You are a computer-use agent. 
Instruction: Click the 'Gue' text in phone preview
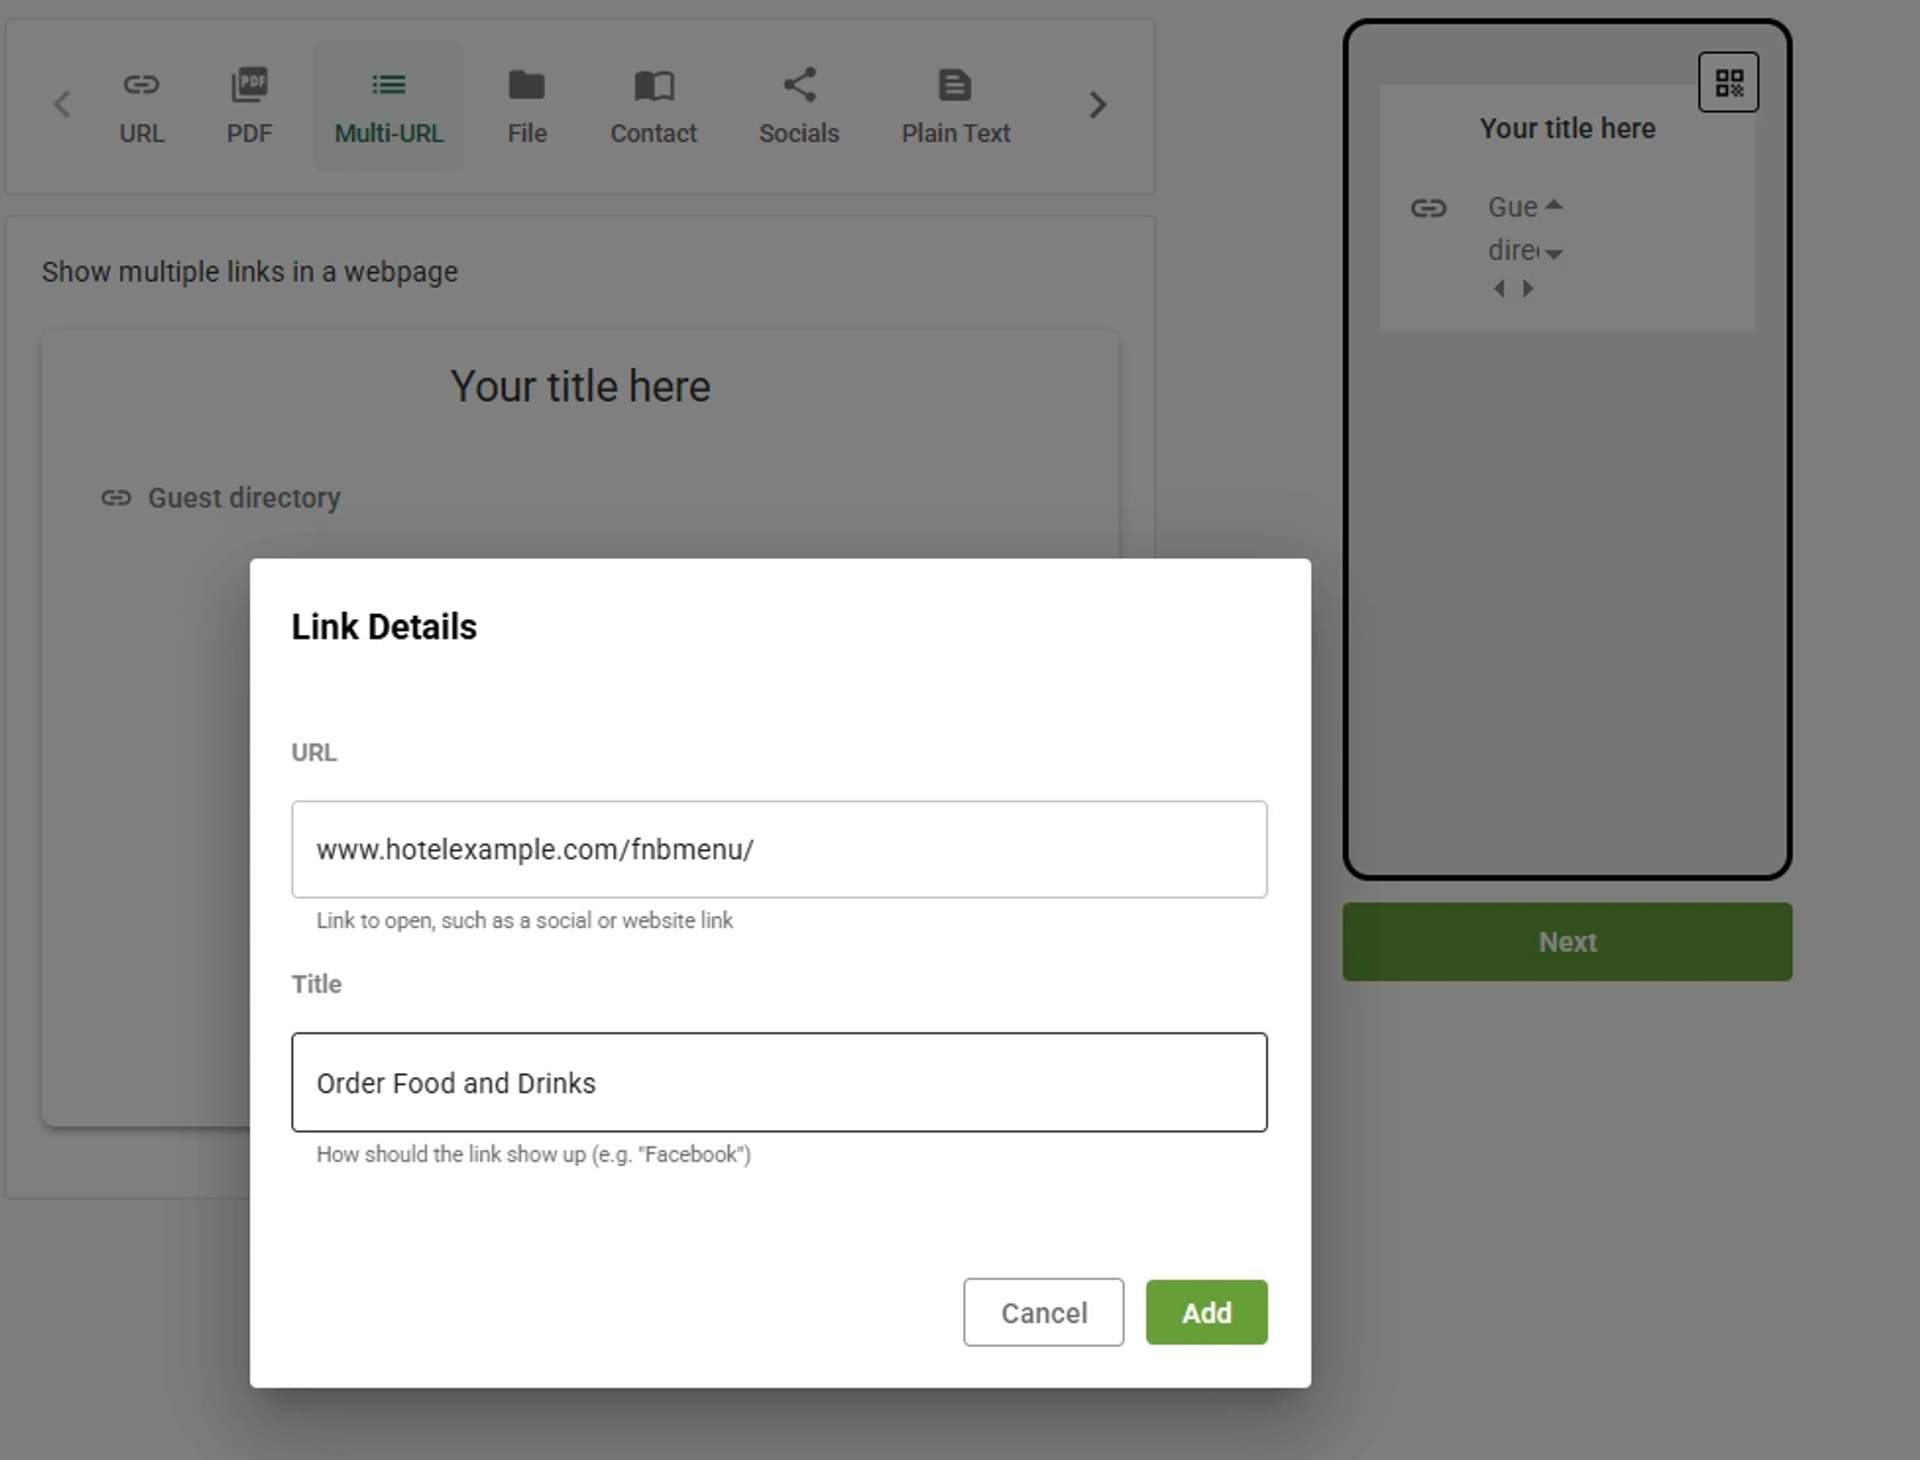coord(1512,207)
